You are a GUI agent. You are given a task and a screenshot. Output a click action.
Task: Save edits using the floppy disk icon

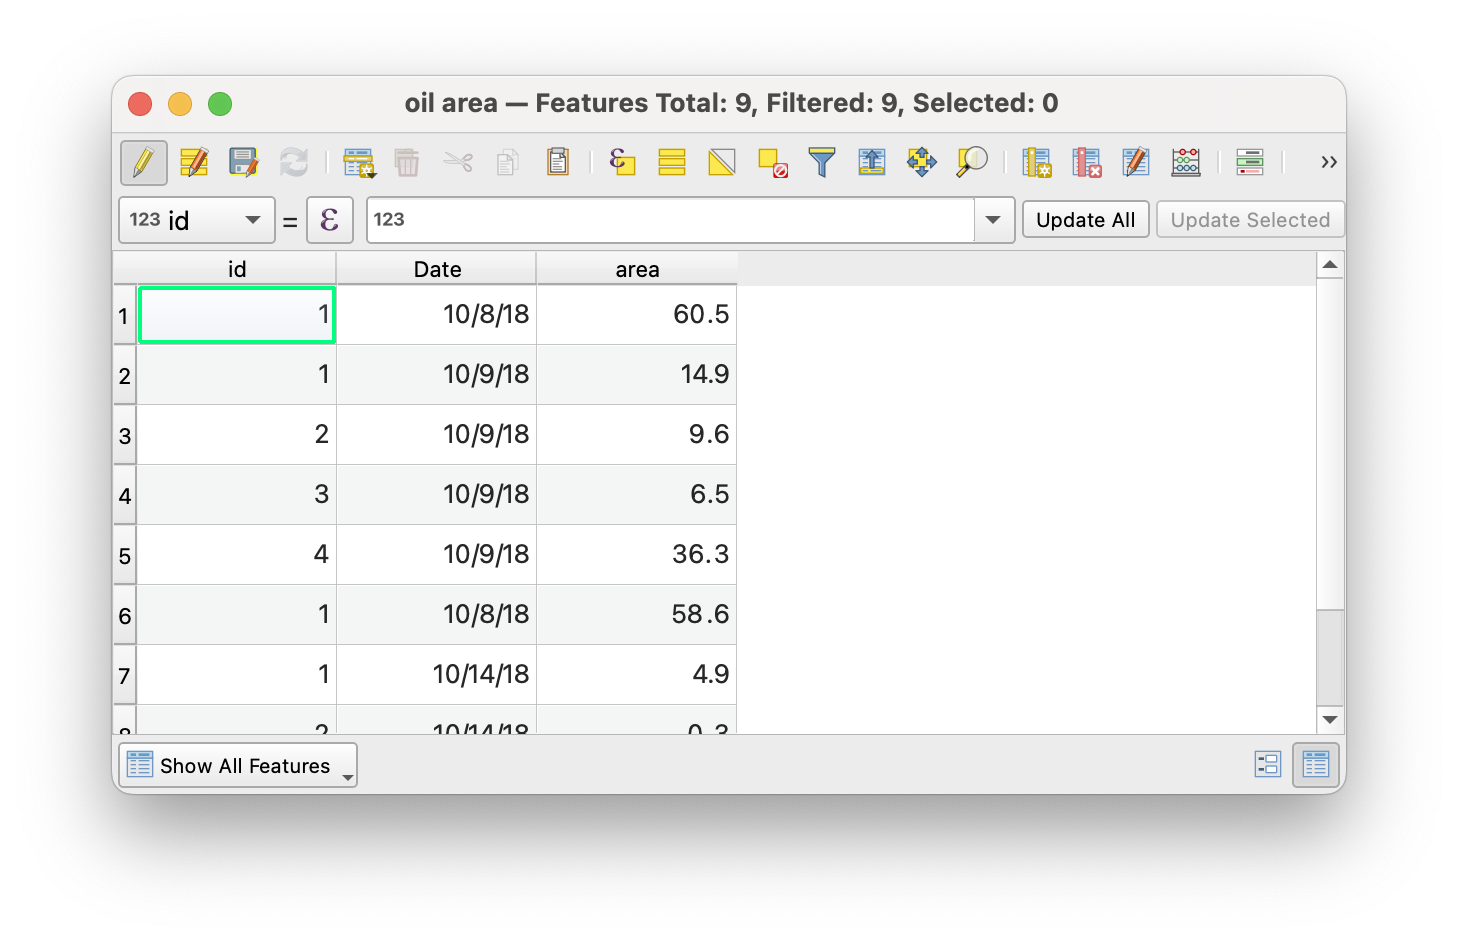(x=243, y=162)
